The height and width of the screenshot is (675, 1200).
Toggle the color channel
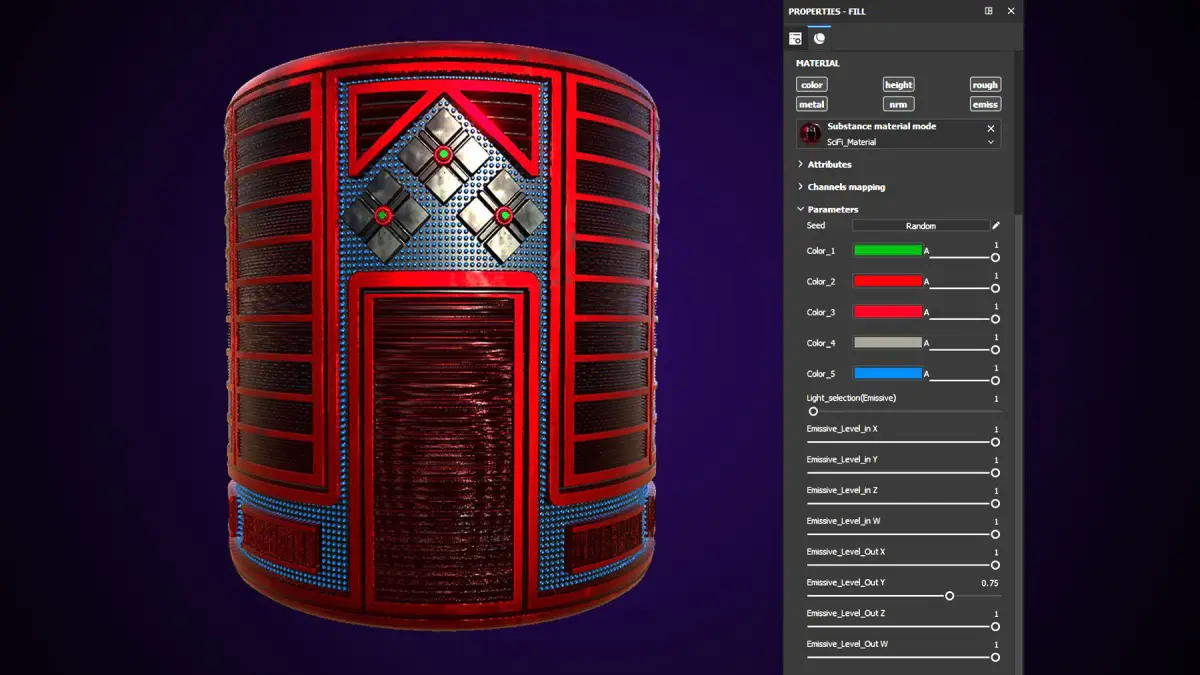(812, 85)
